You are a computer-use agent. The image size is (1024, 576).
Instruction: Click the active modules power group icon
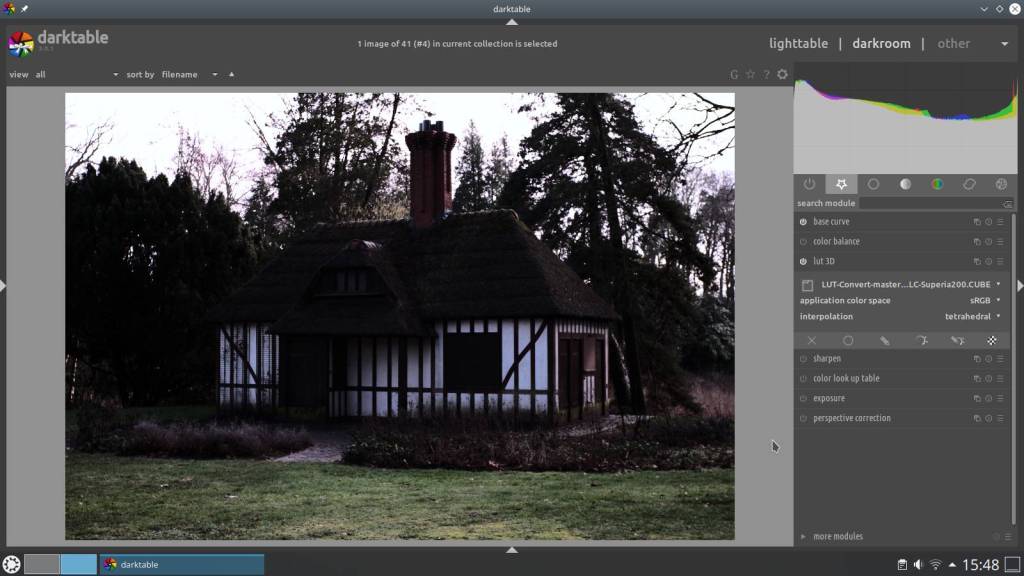point(809,184)
